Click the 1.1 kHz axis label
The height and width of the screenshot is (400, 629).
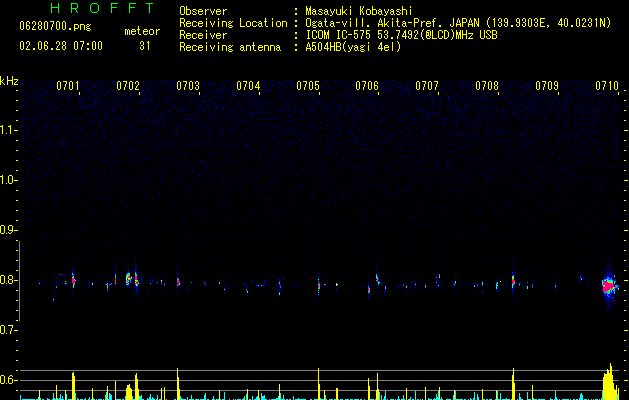point(8,130)
